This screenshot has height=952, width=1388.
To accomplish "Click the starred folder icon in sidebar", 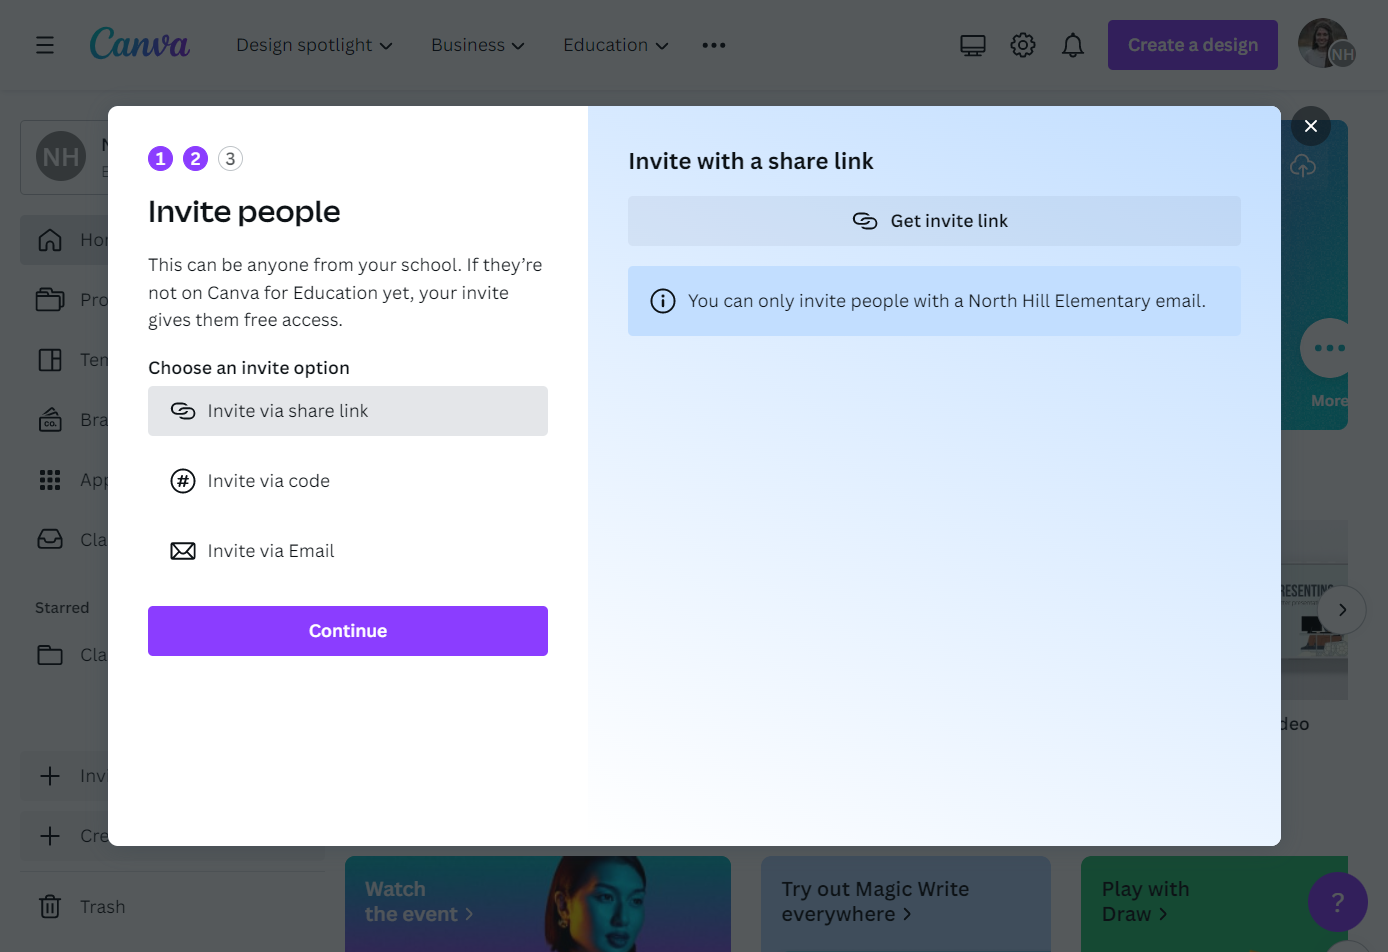I will point(50,655).
